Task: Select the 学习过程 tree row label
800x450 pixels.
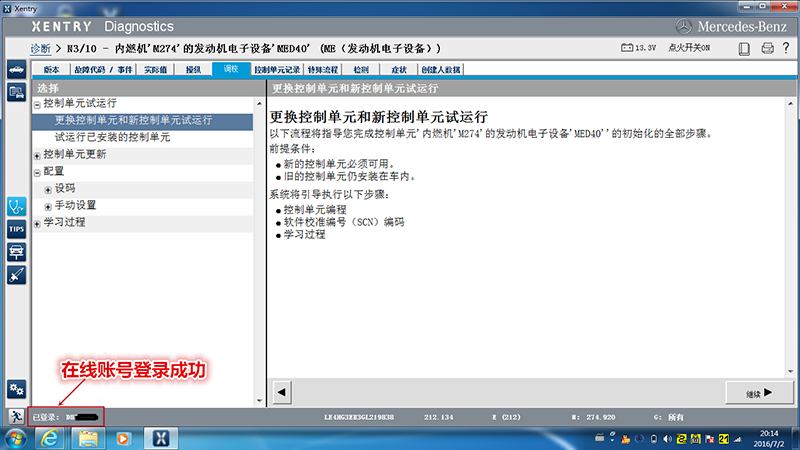Action: [x=64, y=222]
